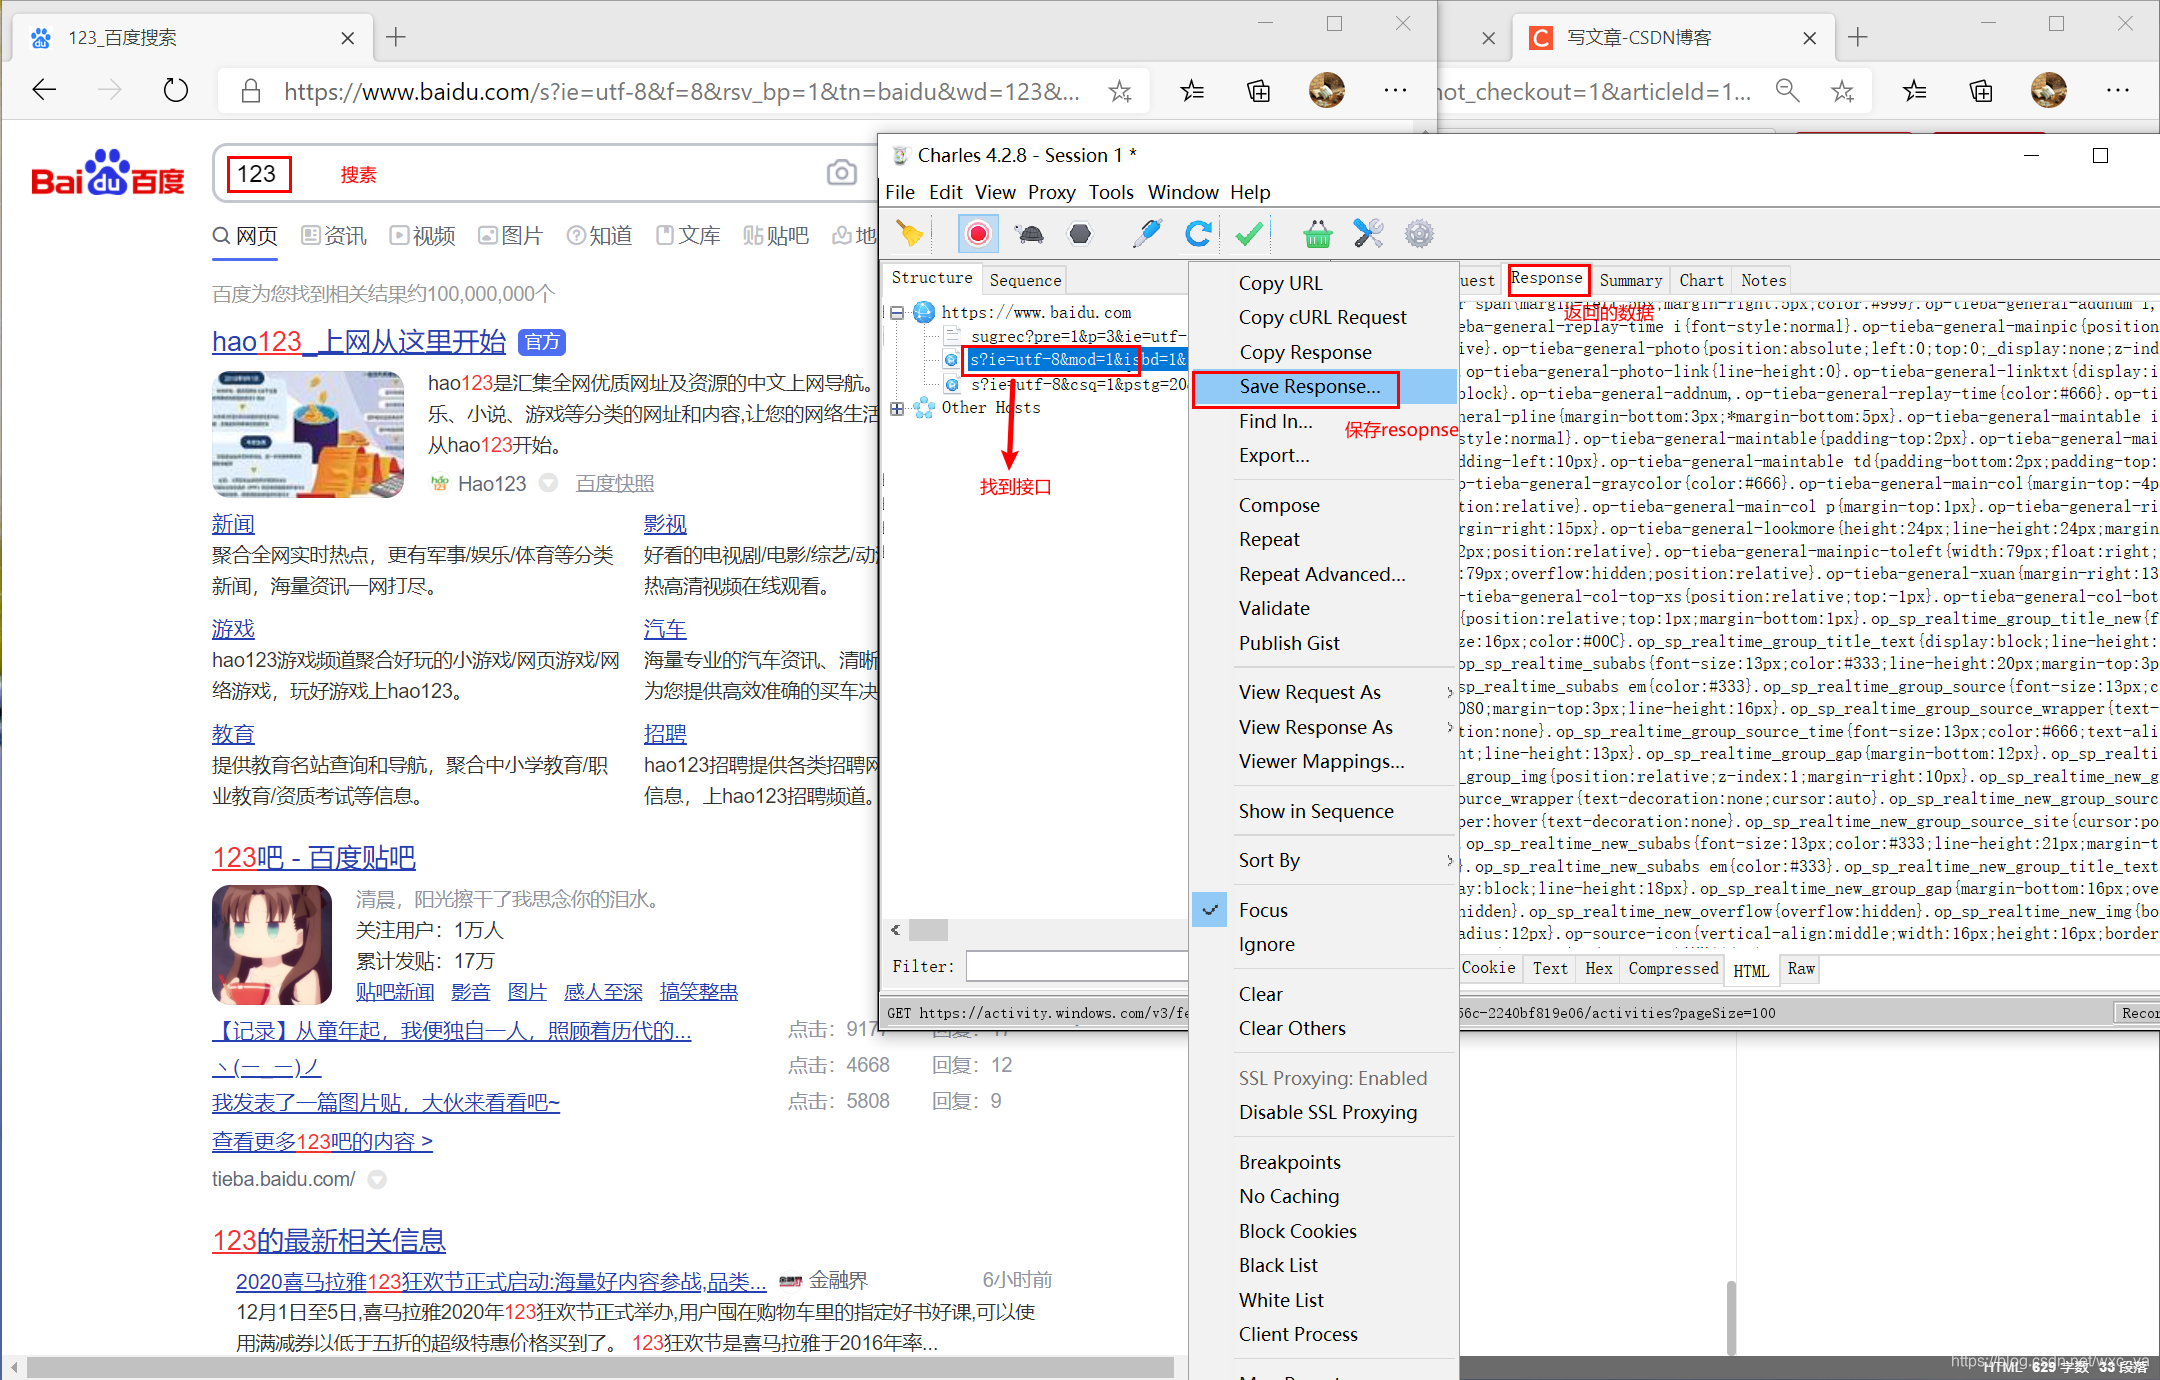The height and width of the screenshot is (1380, 2160).
Task: Click the favorites star icon in Baidu address bar
Action: (x=1119, y=92)
